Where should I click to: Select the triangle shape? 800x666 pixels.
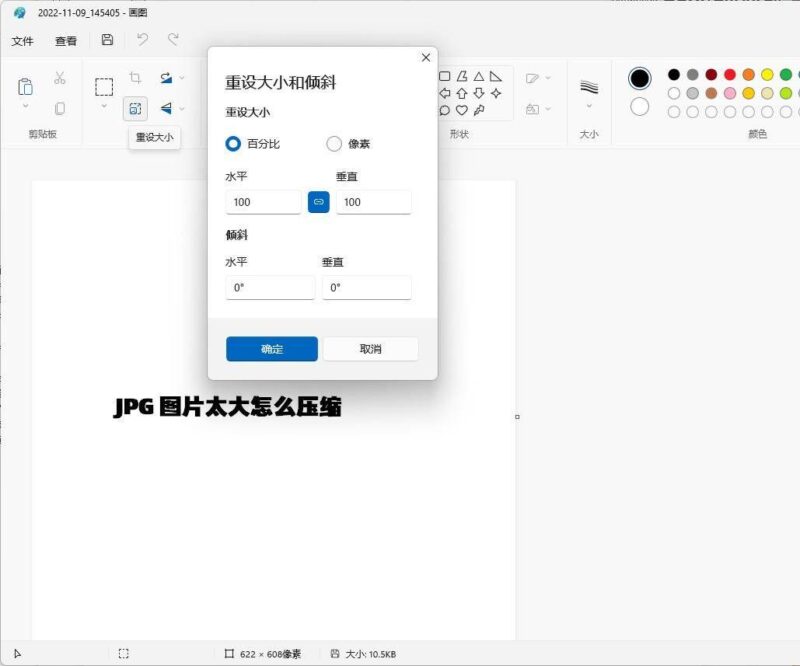pyautogui.click(x=479, y=77)
